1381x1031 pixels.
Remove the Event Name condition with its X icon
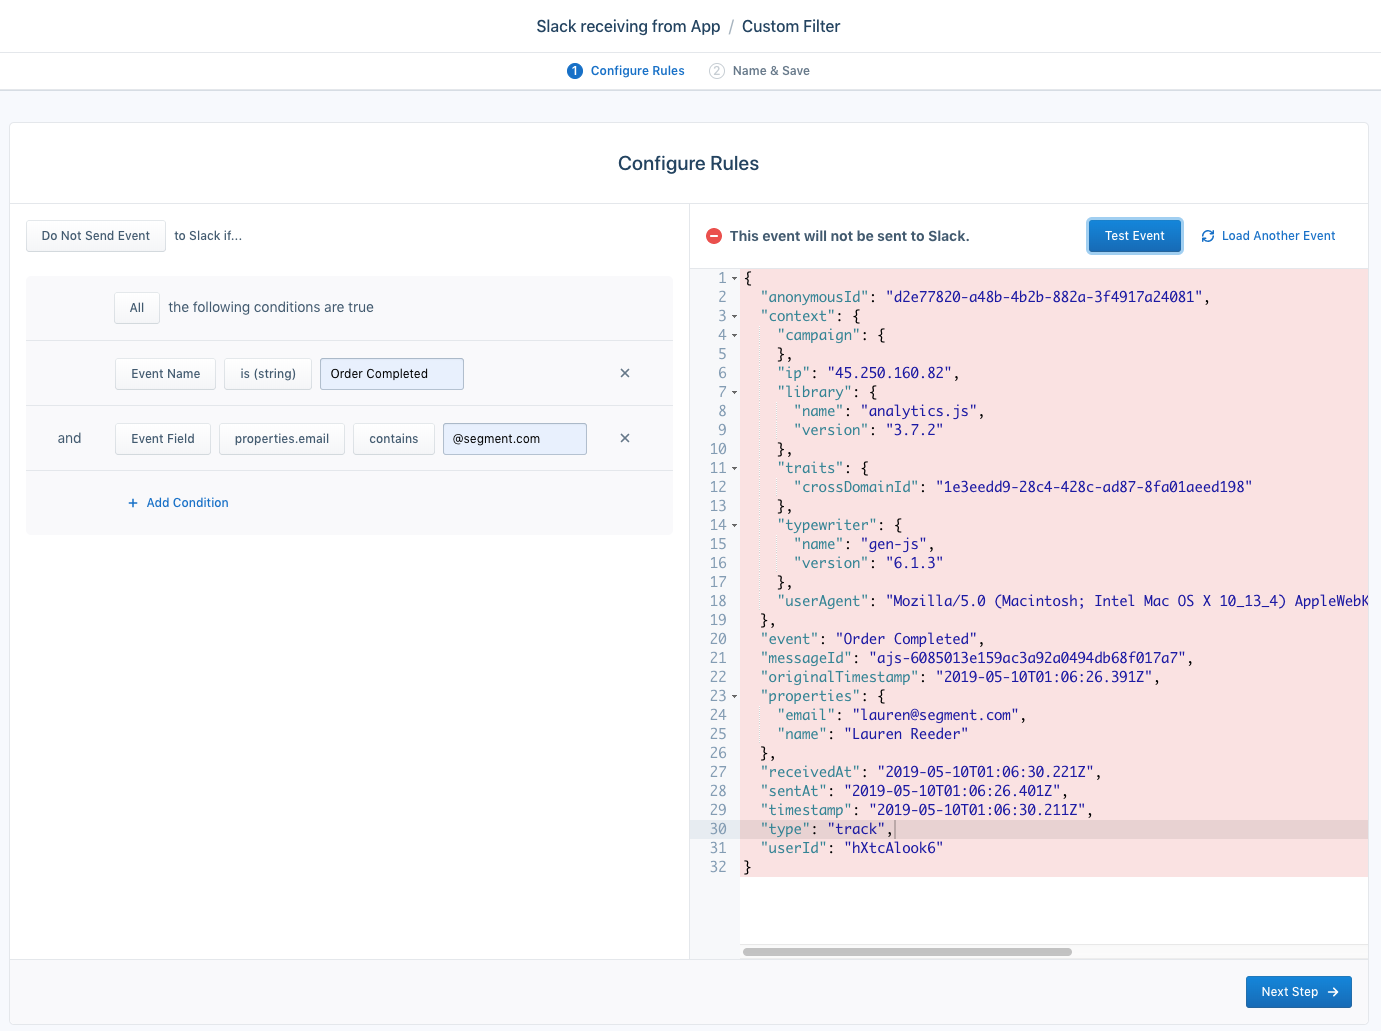624,373
